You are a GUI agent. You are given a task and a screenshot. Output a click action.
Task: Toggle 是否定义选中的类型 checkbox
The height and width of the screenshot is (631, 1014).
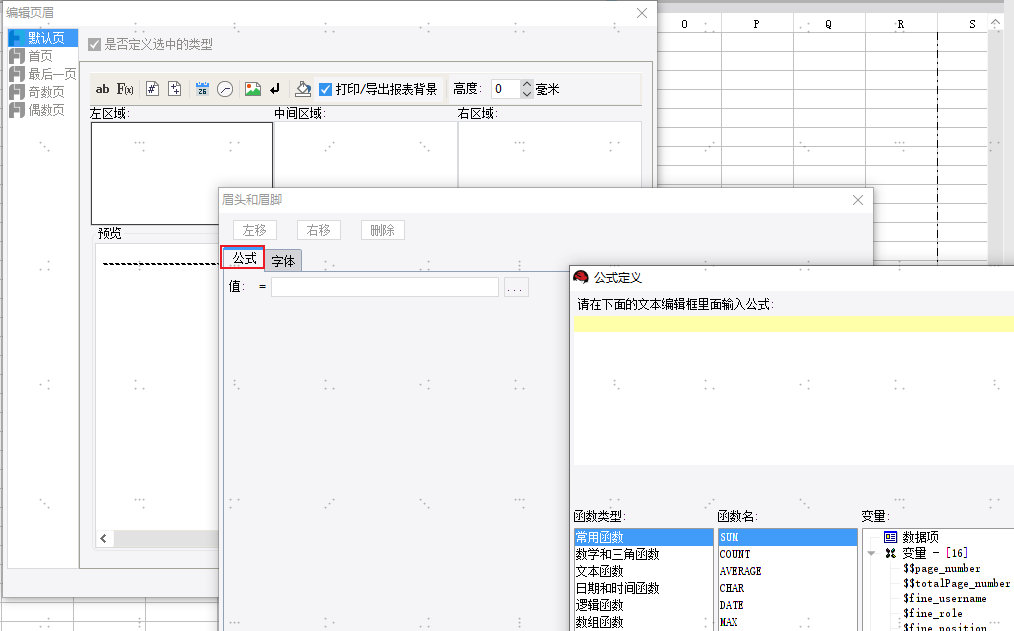94,45
